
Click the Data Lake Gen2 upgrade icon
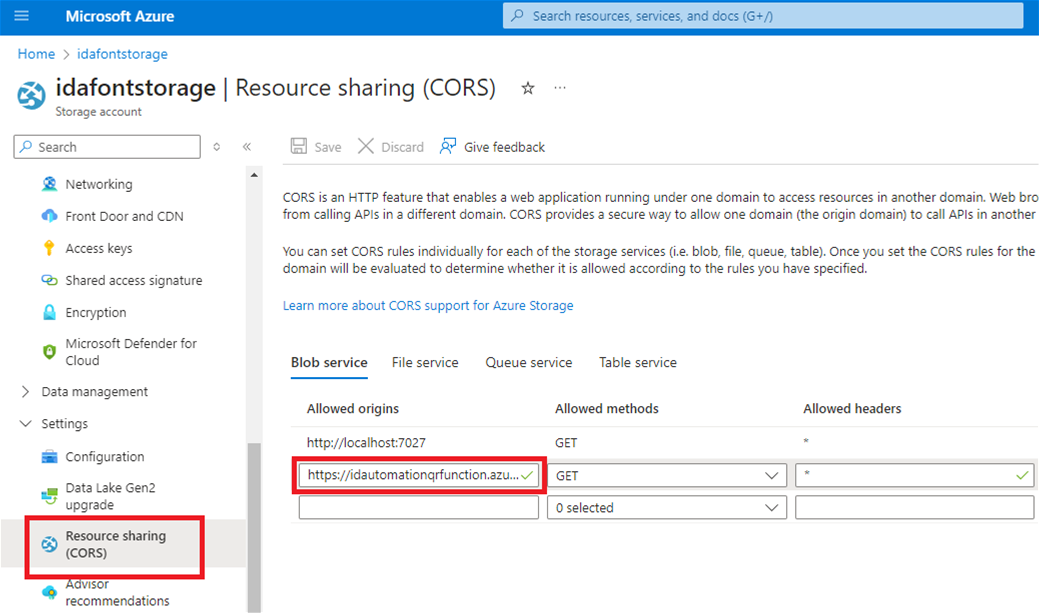(x=50, y=496)
